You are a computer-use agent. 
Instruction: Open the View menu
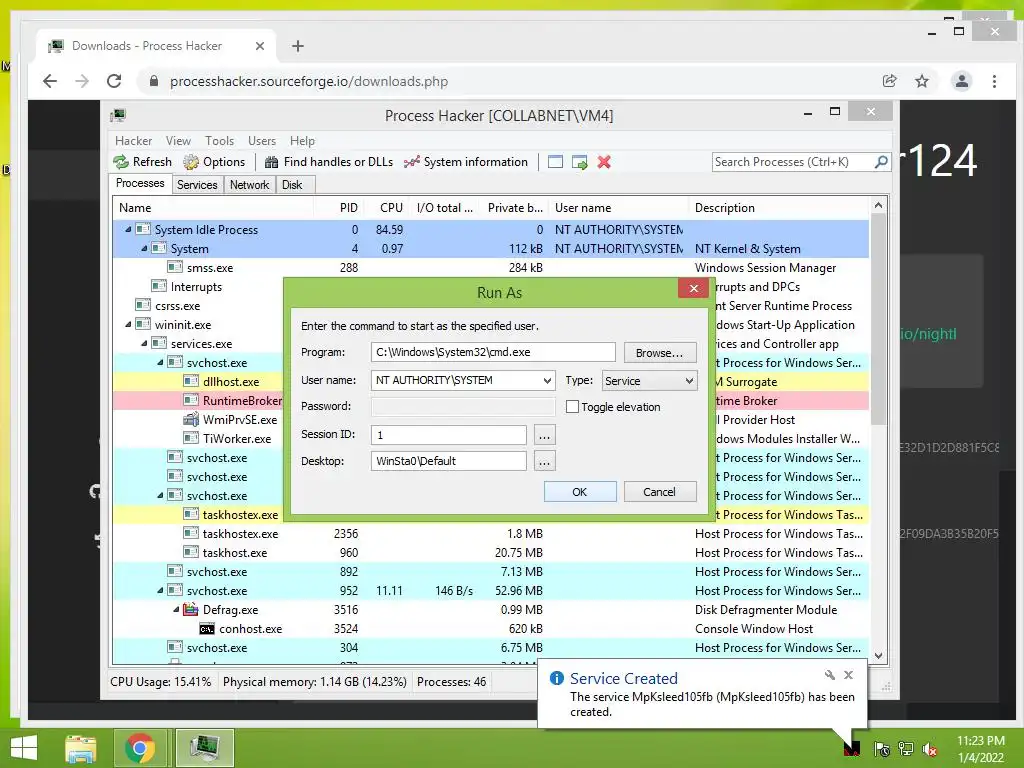click(178, 140)
